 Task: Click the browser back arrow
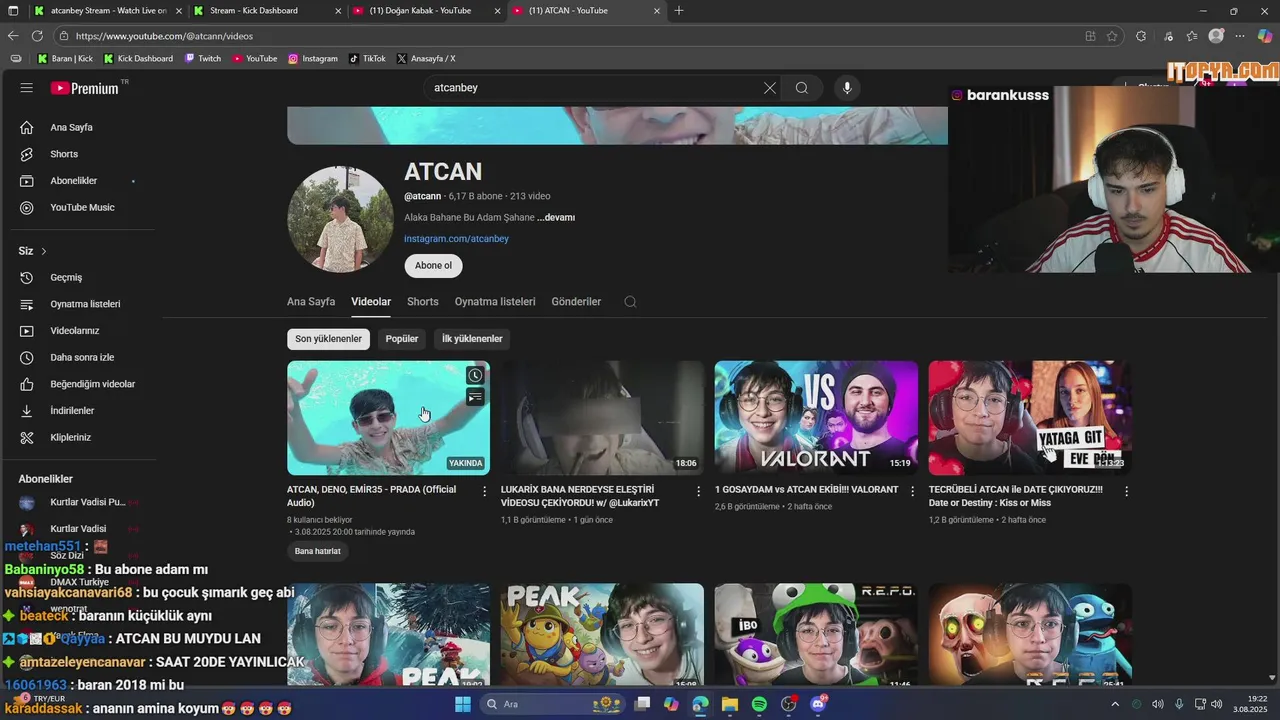click(13, 36)
